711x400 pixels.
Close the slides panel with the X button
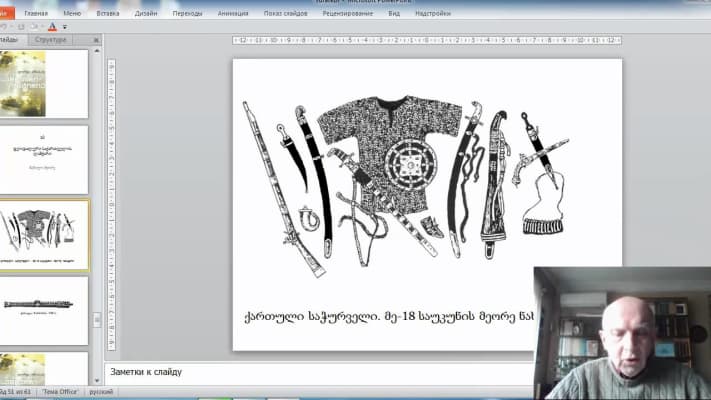tap(95, 40)
